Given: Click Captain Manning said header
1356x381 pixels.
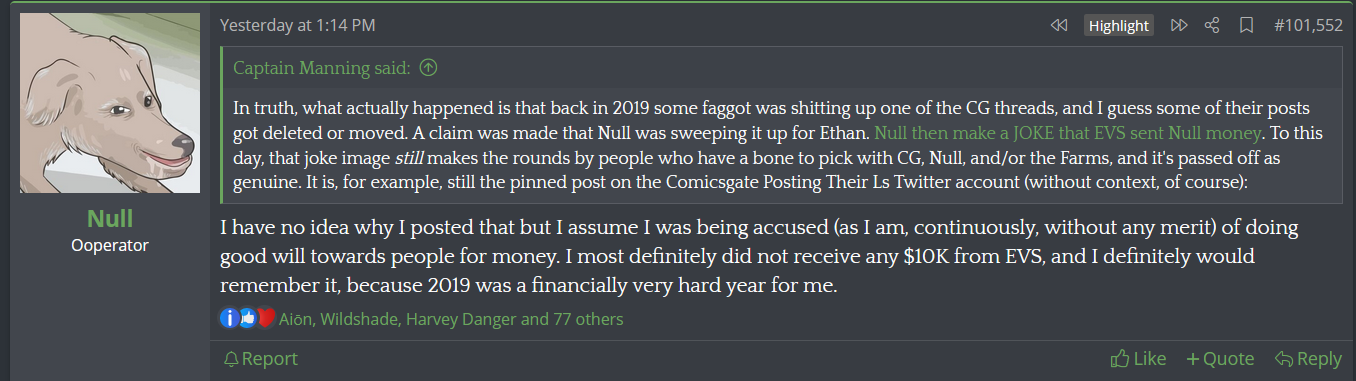Looking at the screenshot, I should (323, 68).
